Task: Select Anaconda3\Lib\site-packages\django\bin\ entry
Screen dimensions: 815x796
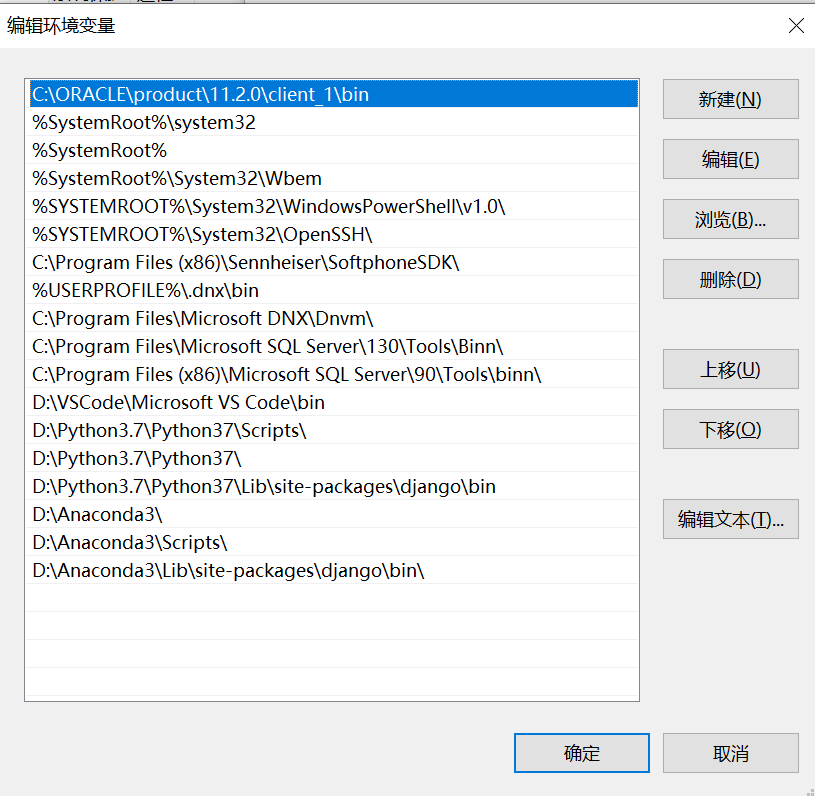Action: 334,571
